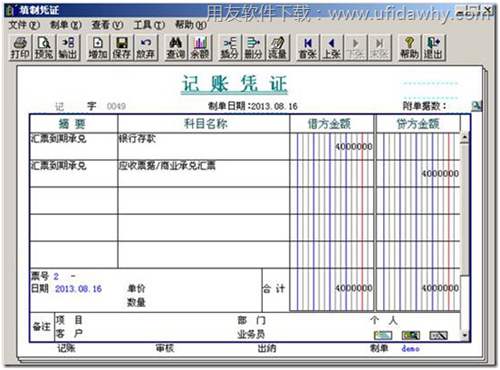
Task: Click grey slashed icon in 备注 row
Action: tap(438, 335)
